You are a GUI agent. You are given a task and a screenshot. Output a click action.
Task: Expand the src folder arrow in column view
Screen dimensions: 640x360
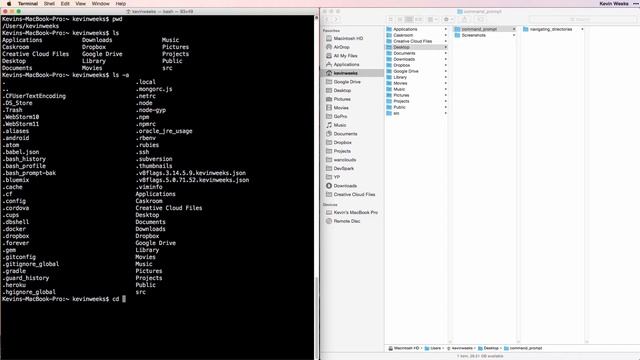[x=446, y=113]
